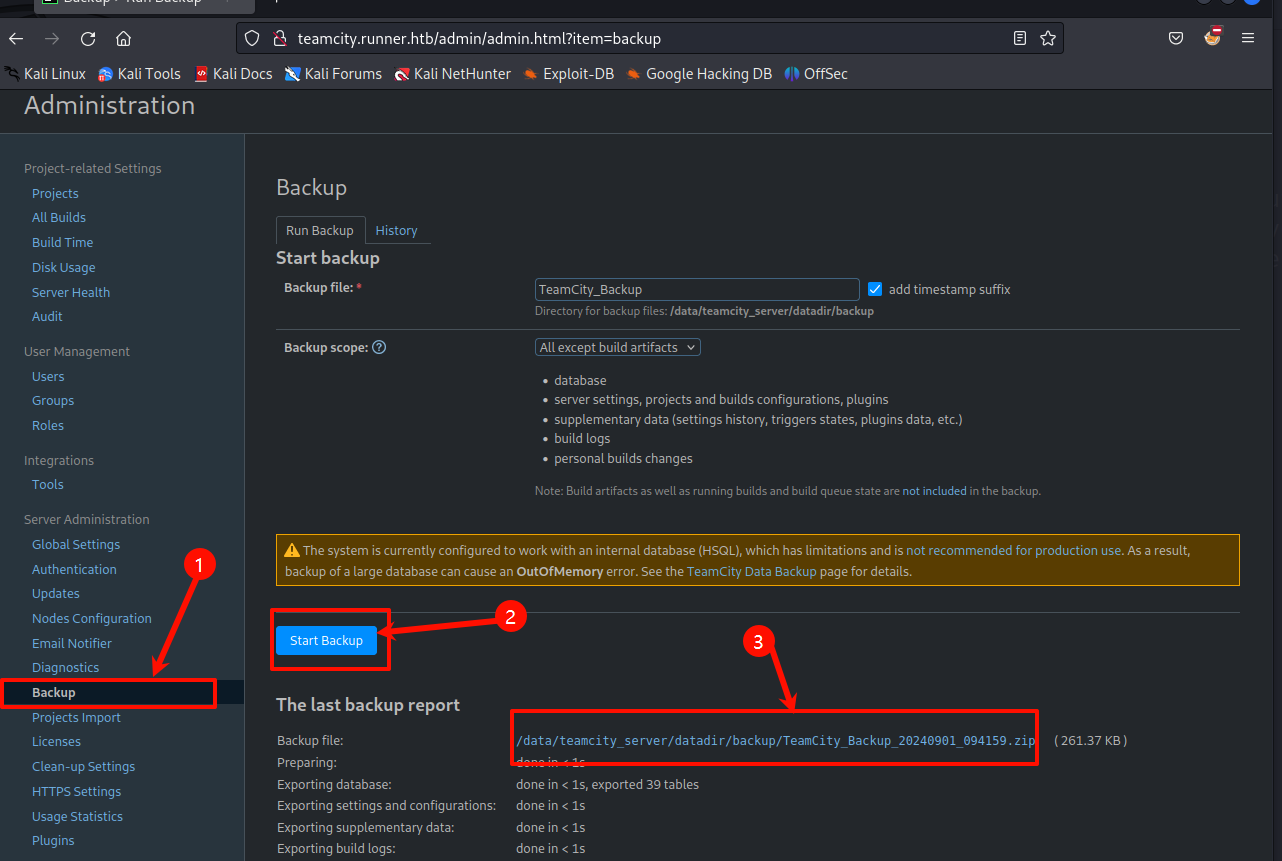Viewport: 1282px width, 861px height.
Task: Click the browser URL address bar
Action: [650, 38]
